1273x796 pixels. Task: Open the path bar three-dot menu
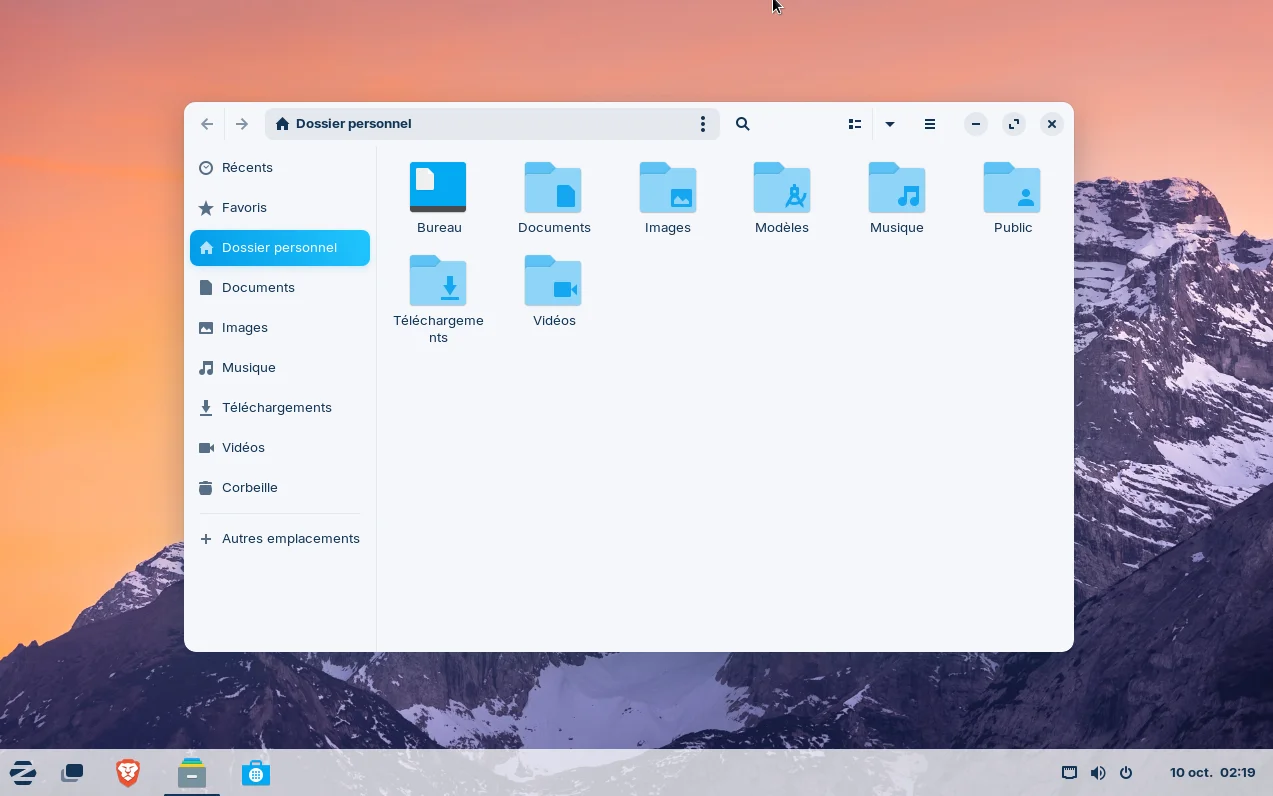tap(703, 124)
